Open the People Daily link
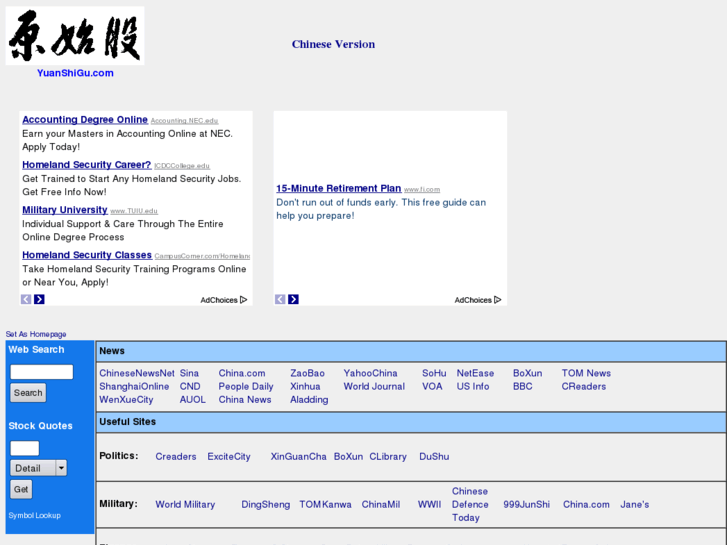This screenshot has height=545, width=727. click(246, 386)
